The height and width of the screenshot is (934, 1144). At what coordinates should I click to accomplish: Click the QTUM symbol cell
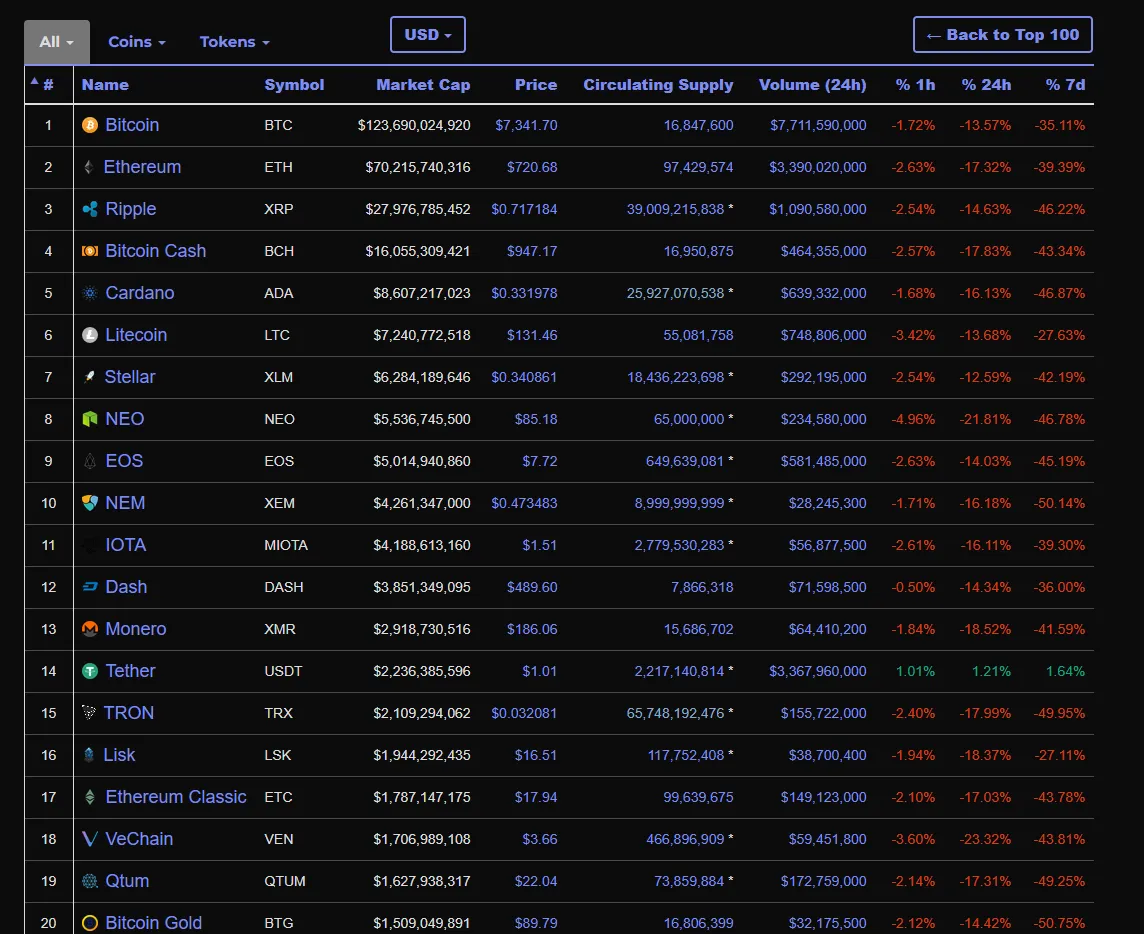285,881
